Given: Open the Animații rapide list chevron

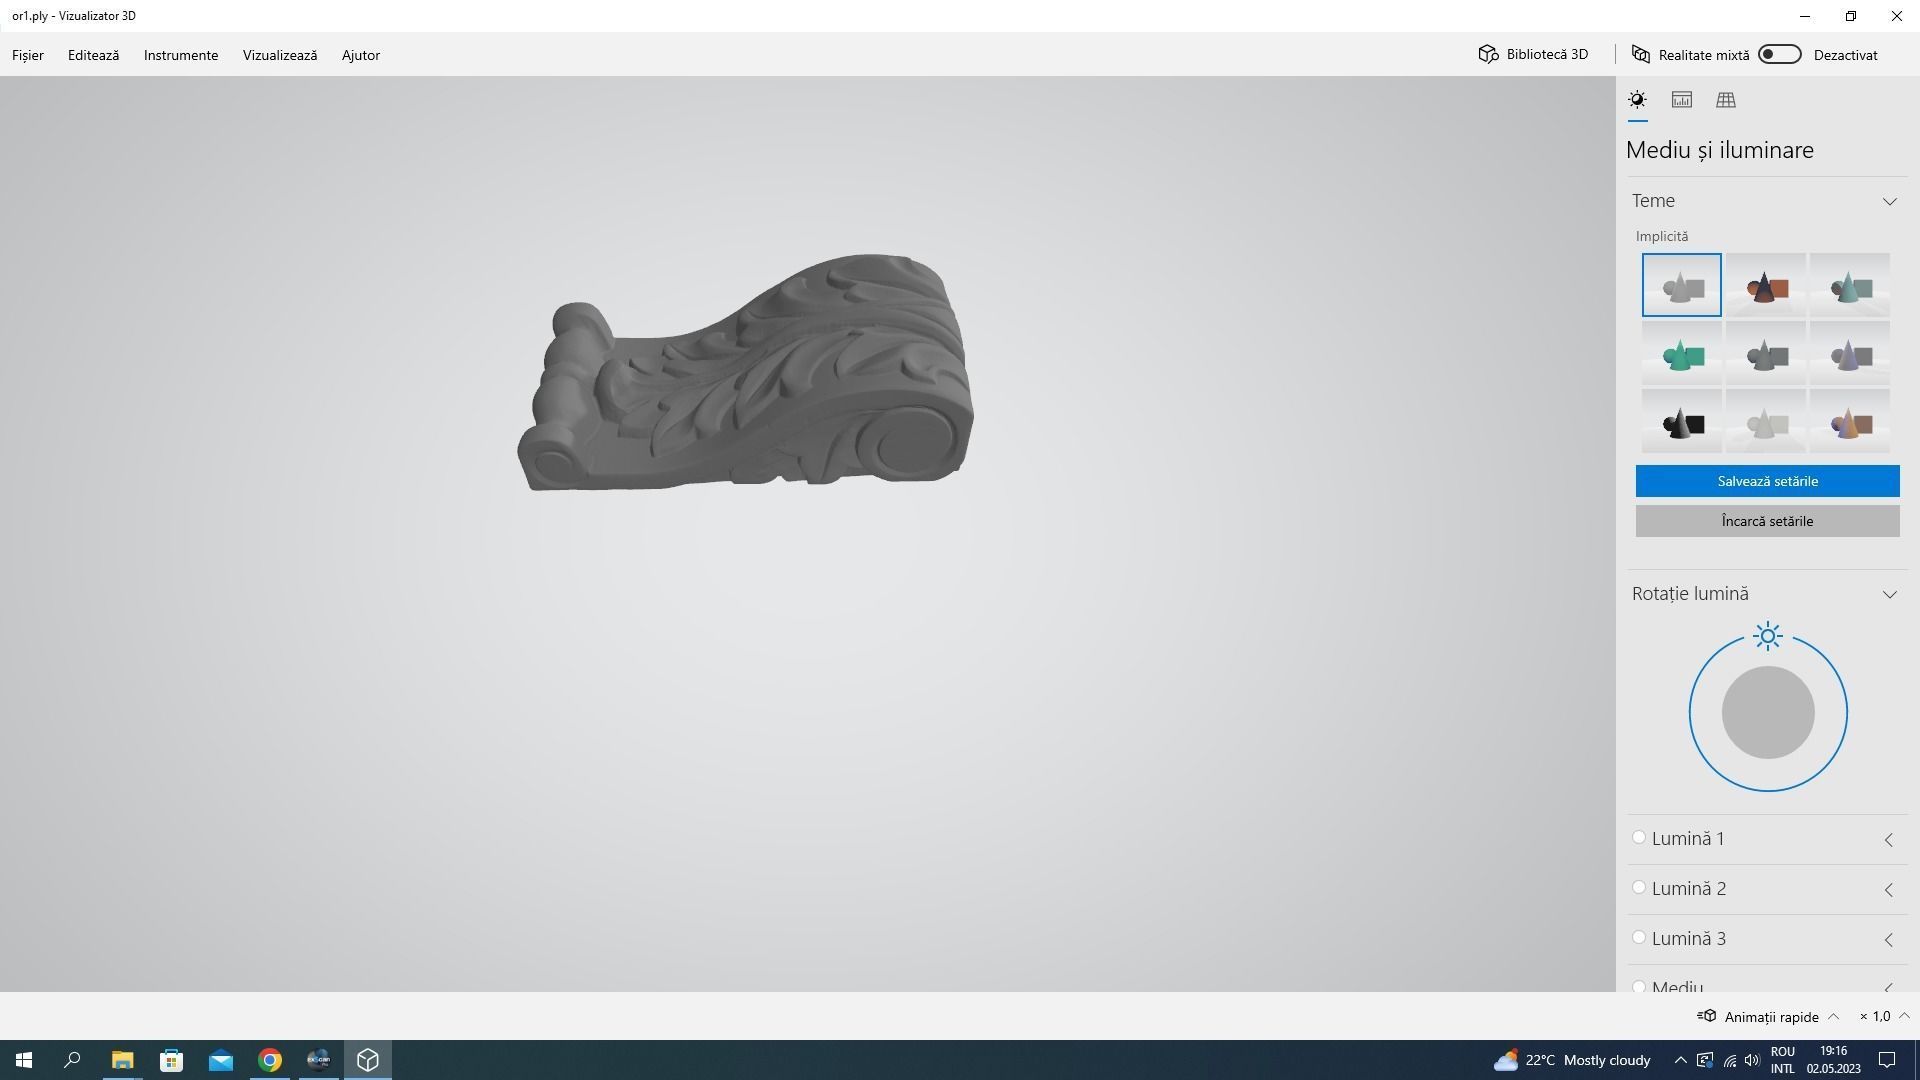Looking at the screenshot, I should tap(1833, 1016).
